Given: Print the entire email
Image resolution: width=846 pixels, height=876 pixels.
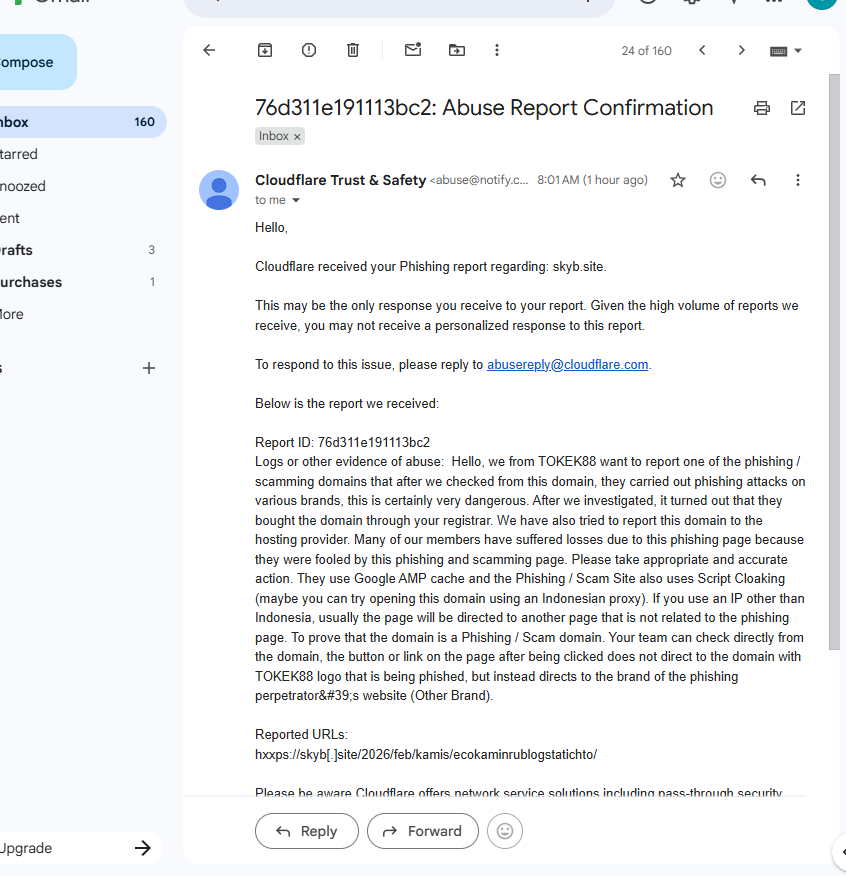Looking at the screenshot, I should [x=762, y=108].
